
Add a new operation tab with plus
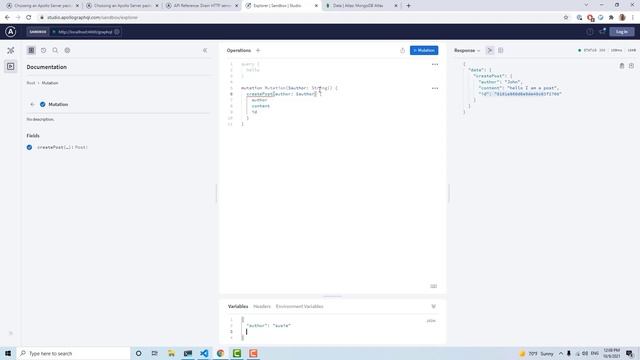coord(258,50)
